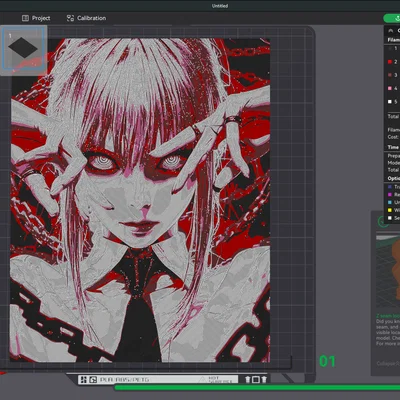Select the red filament 2 swatch
400x400 pixels.
[x=390, y=62]
